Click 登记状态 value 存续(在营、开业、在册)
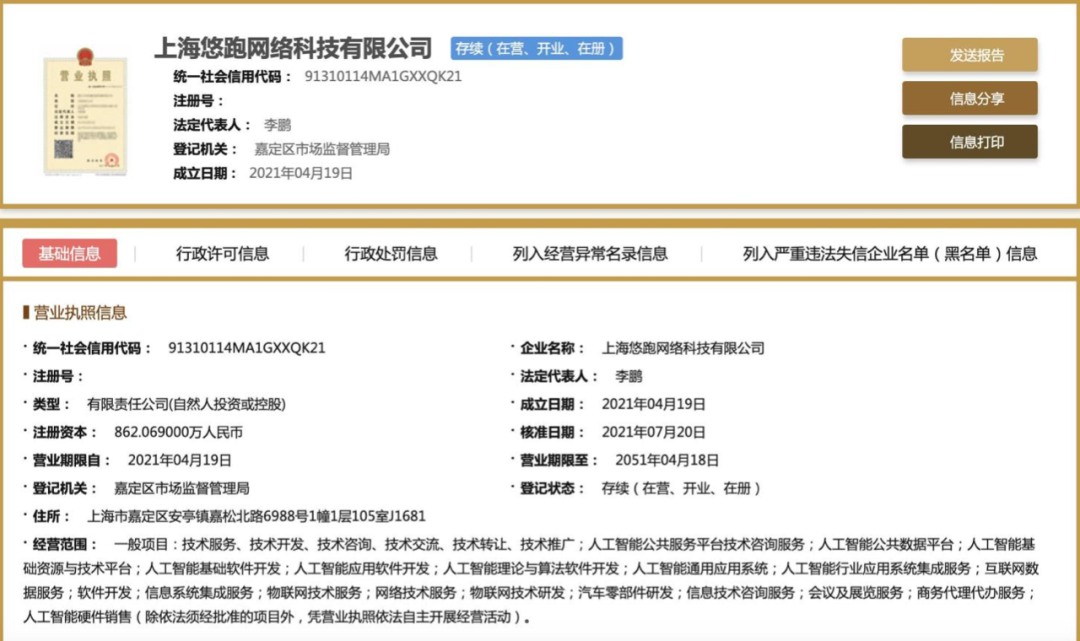1080x641 pixels. pyautogui.click(x=681, y=488)
